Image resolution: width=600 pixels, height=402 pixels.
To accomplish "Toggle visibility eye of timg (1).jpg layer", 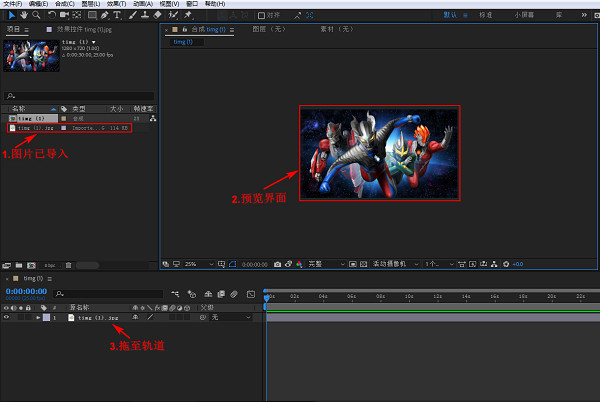I will click(x=6, y=317).
